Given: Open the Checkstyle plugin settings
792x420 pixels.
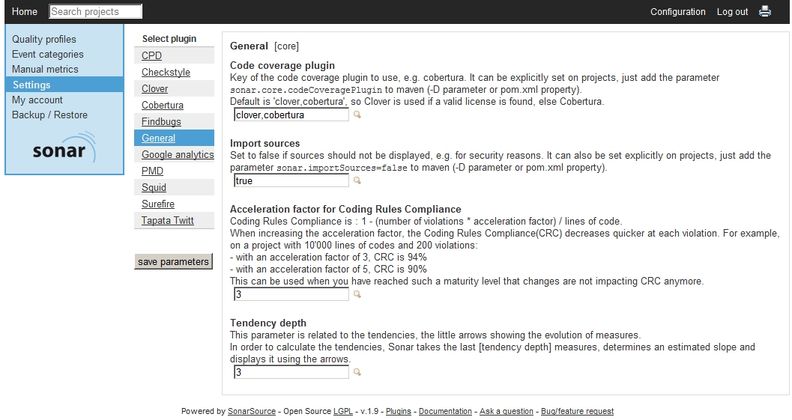Looking at the screenshot, I should tap(166, 72).
